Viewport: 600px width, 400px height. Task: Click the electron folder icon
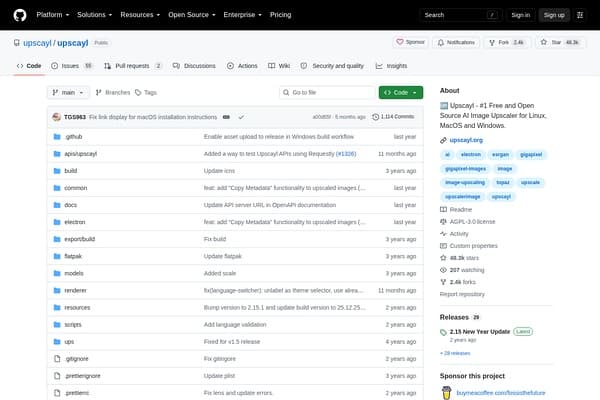tap(57, 222)
